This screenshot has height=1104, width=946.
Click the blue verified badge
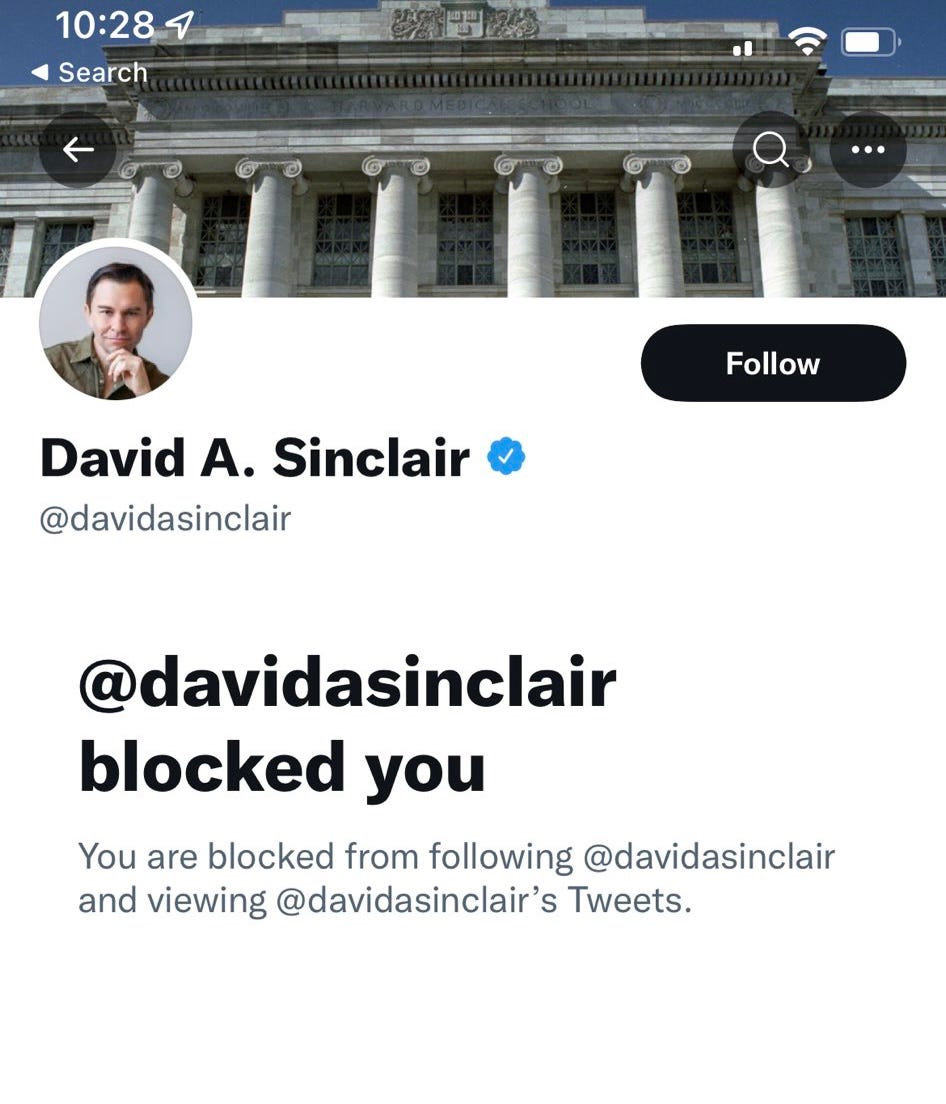(x=506, y=456)
